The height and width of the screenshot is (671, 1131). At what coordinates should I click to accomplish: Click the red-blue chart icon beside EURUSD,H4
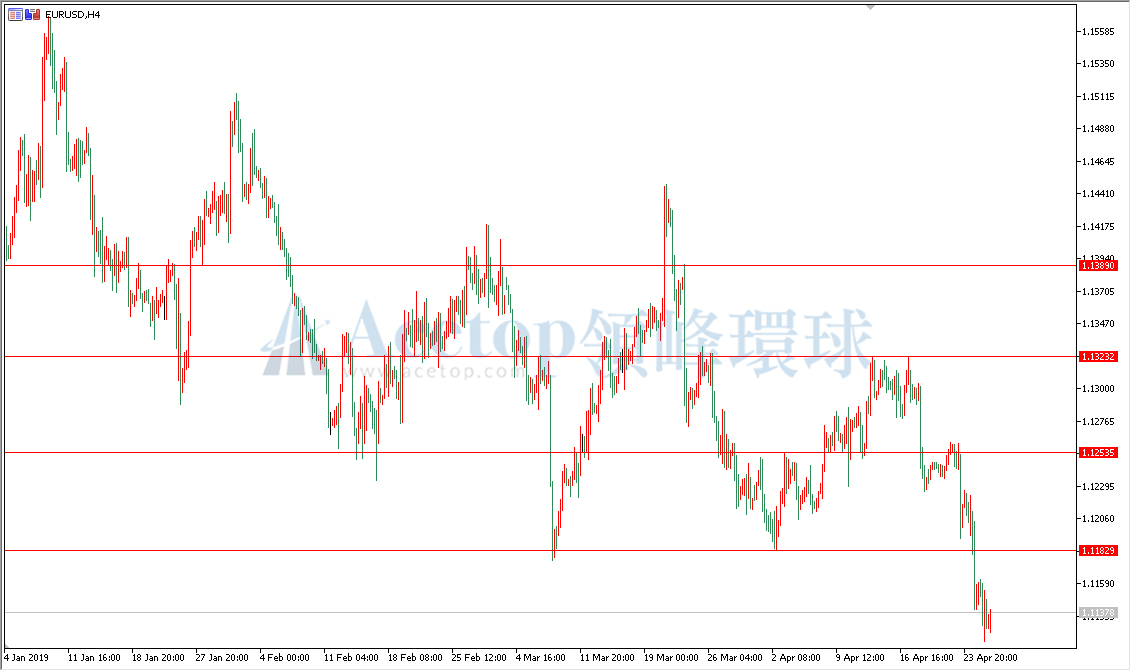pos(32,14)
